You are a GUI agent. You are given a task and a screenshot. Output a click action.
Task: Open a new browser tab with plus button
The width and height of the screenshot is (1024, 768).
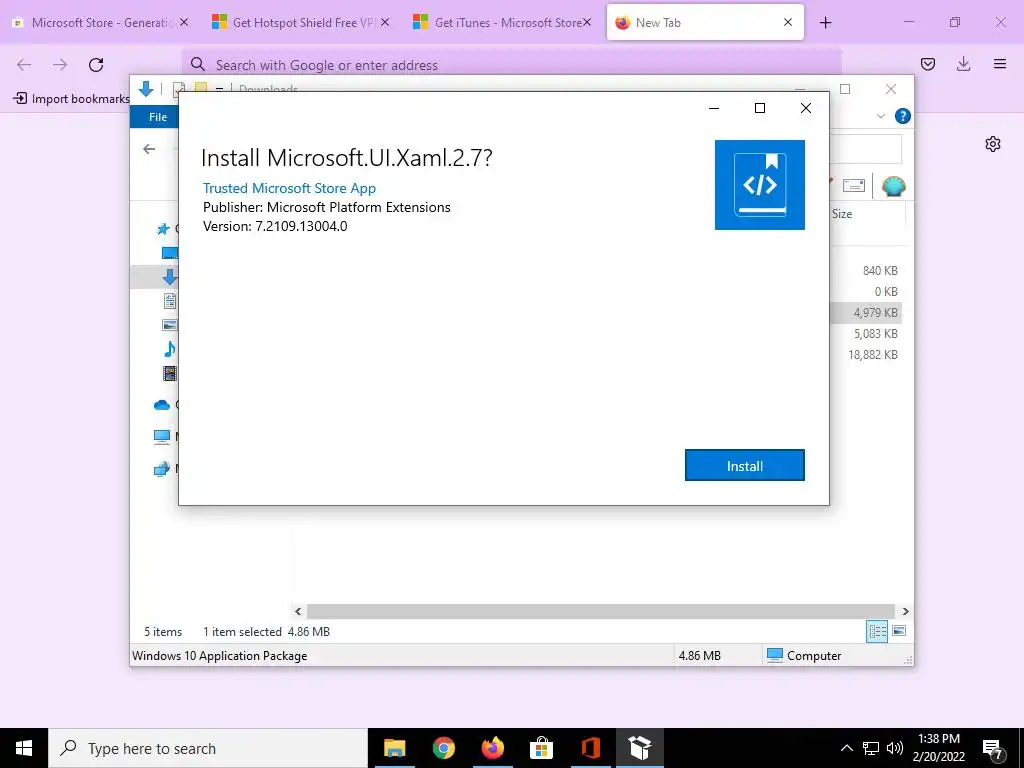coord(825,22)
